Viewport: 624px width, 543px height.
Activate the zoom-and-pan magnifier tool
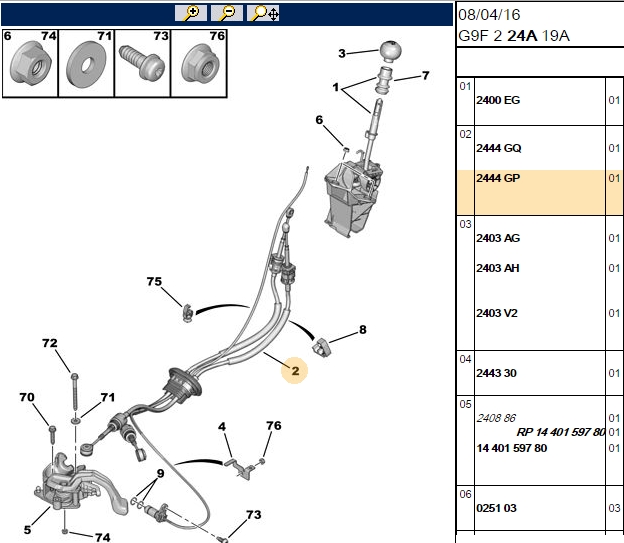point(263,13)
